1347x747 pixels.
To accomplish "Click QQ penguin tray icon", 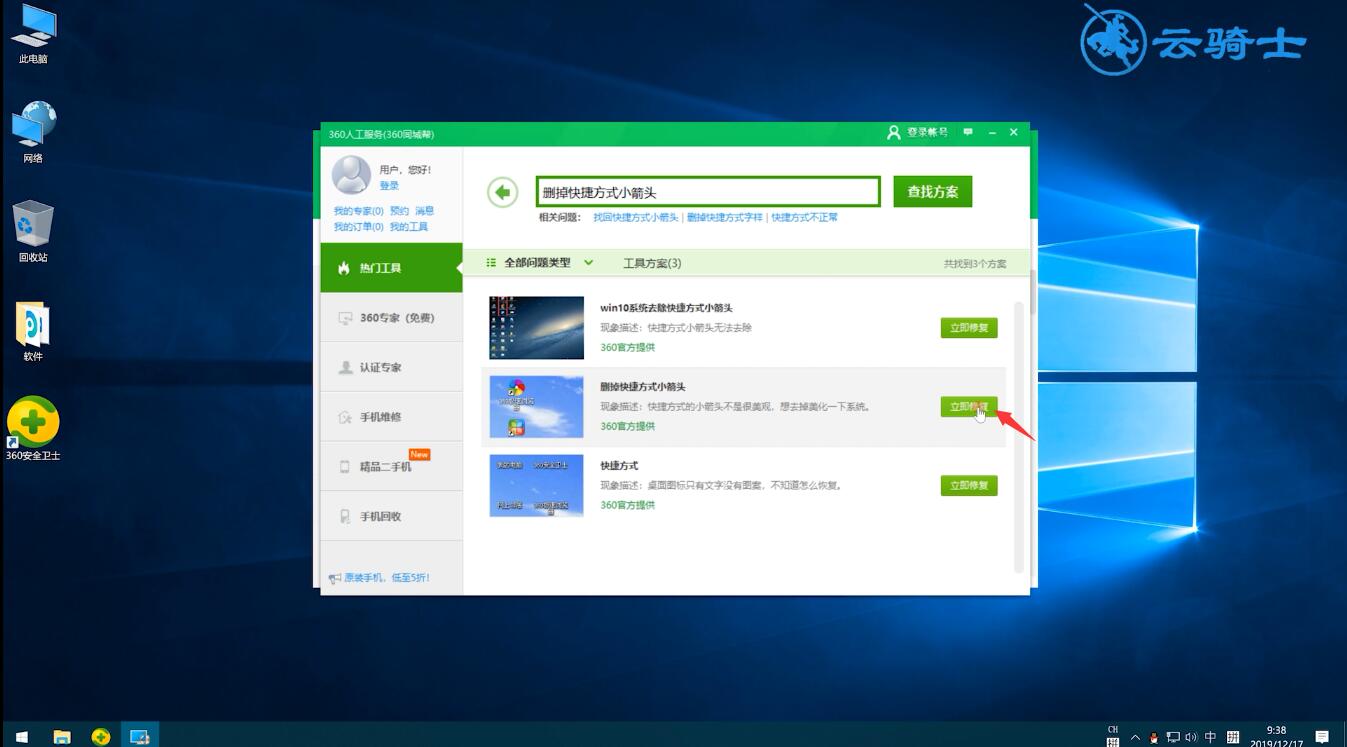I will click(x=1156, y=737).
